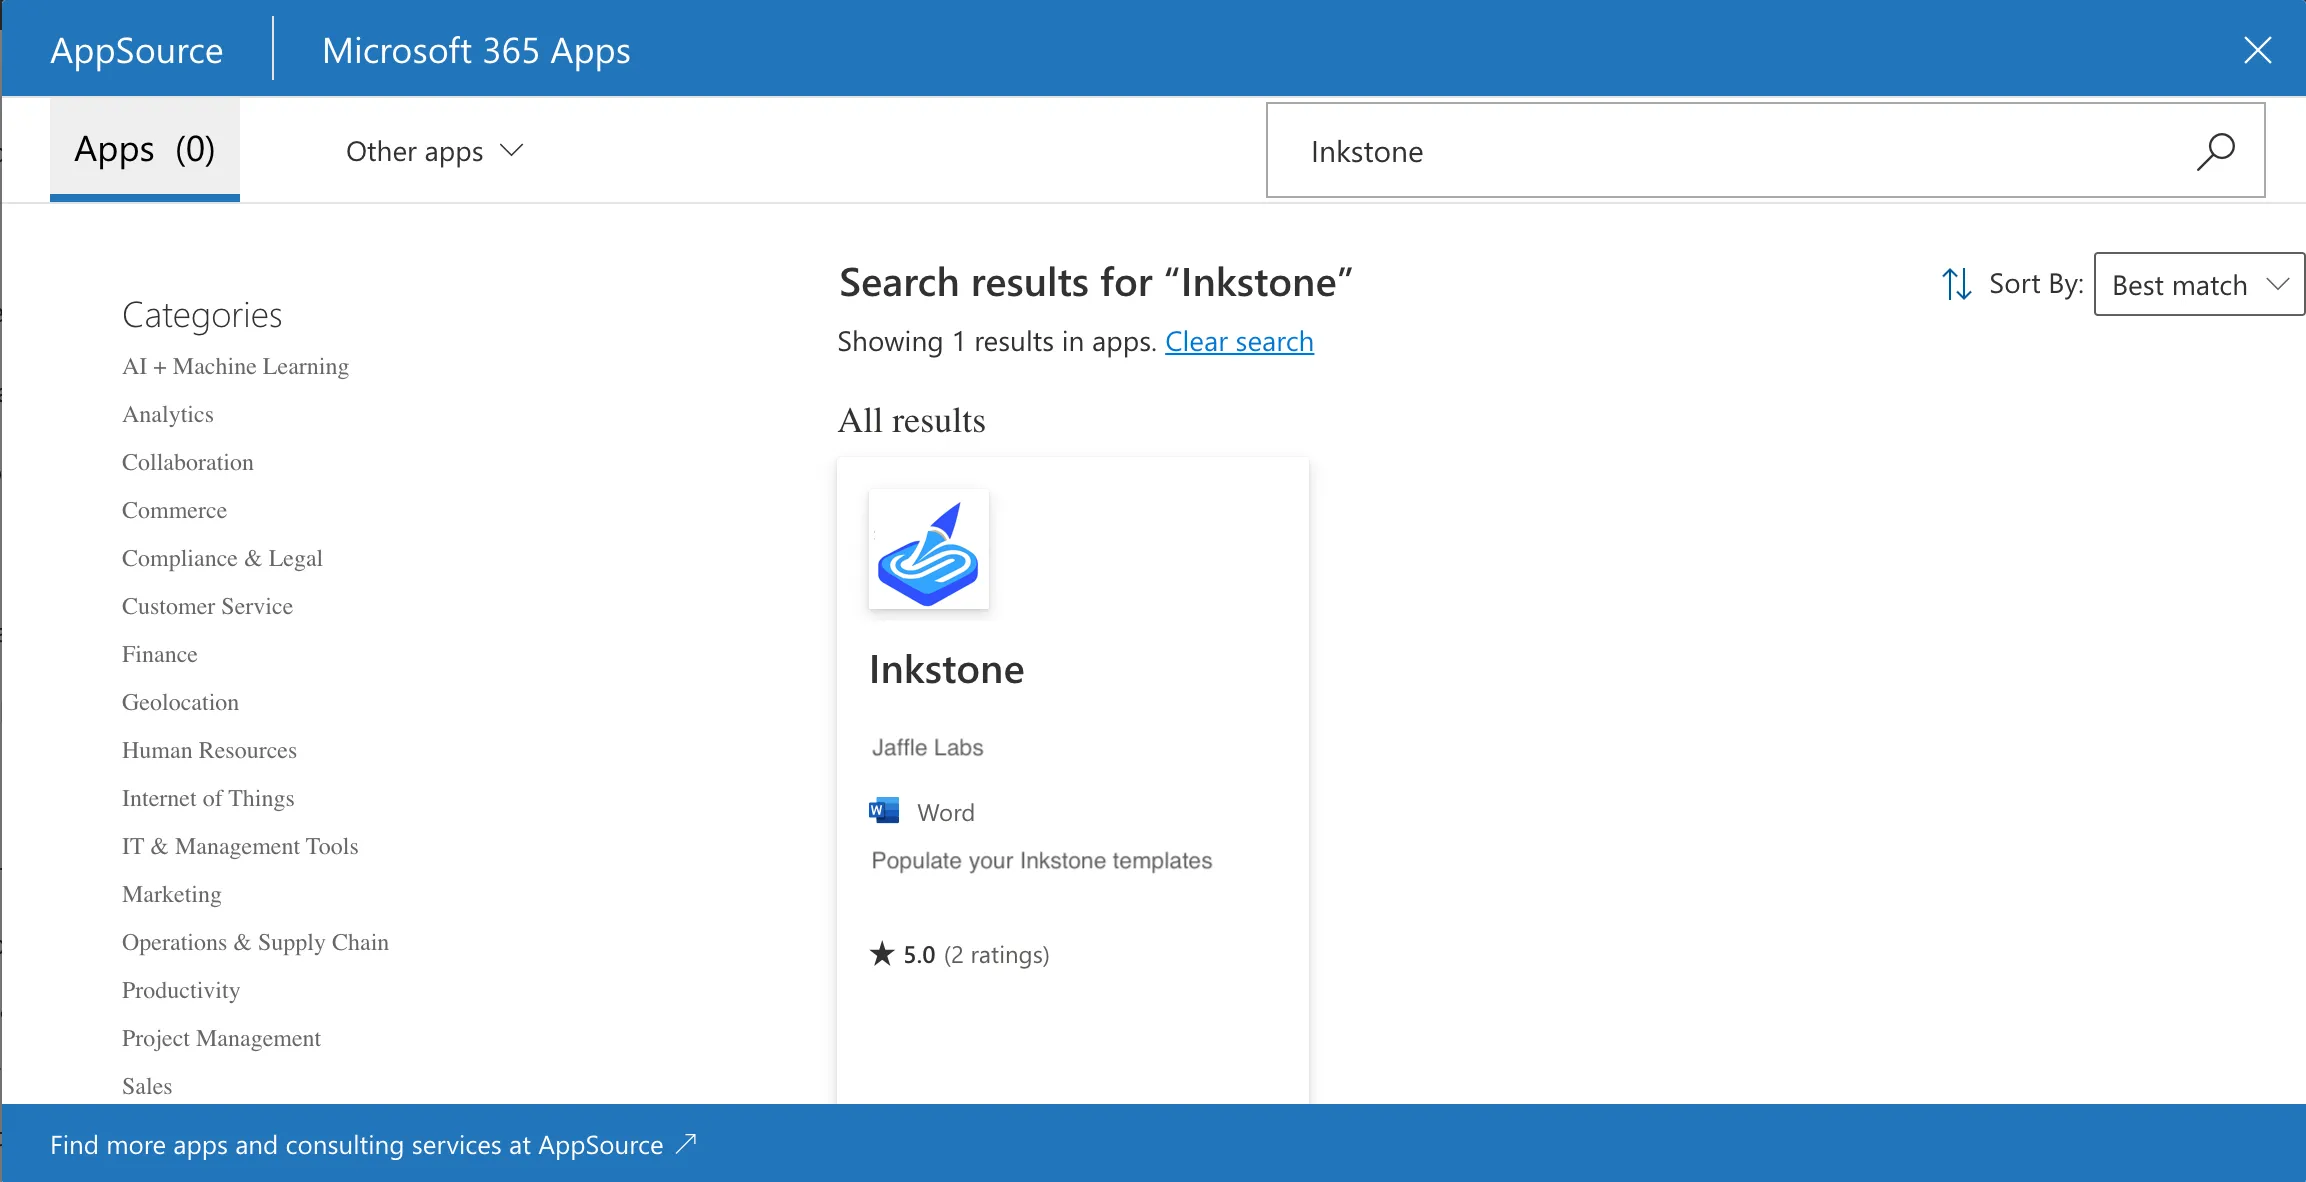Focus the Inkstone search field
2306x1182 pixels.
pyautogui.click(x=1765, y=150)
